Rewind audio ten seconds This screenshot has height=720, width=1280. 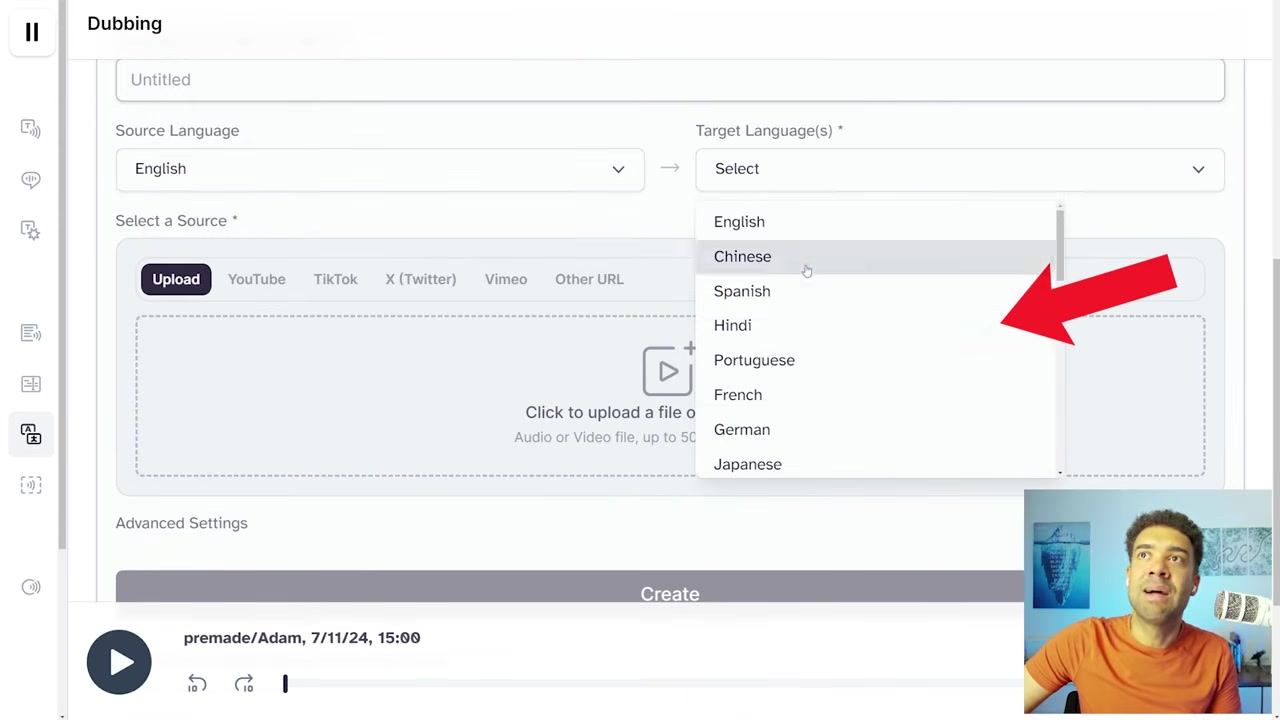[197, 684]
